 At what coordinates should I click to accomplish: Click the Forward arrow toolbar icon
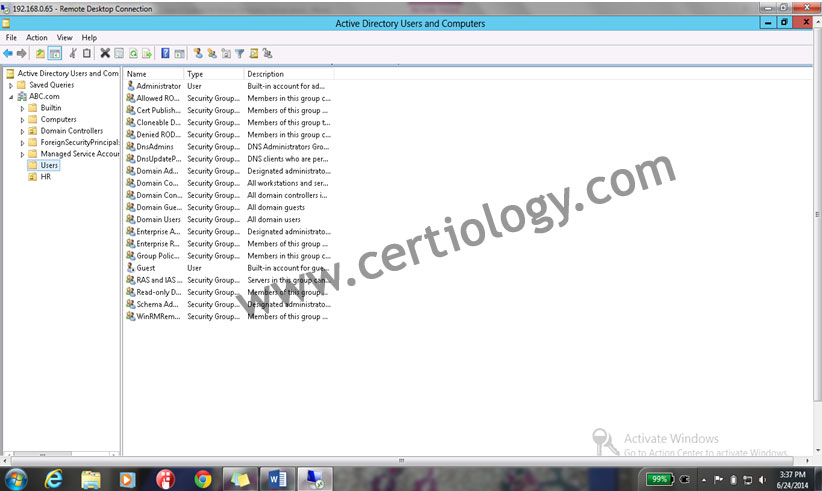coord(21,53)
